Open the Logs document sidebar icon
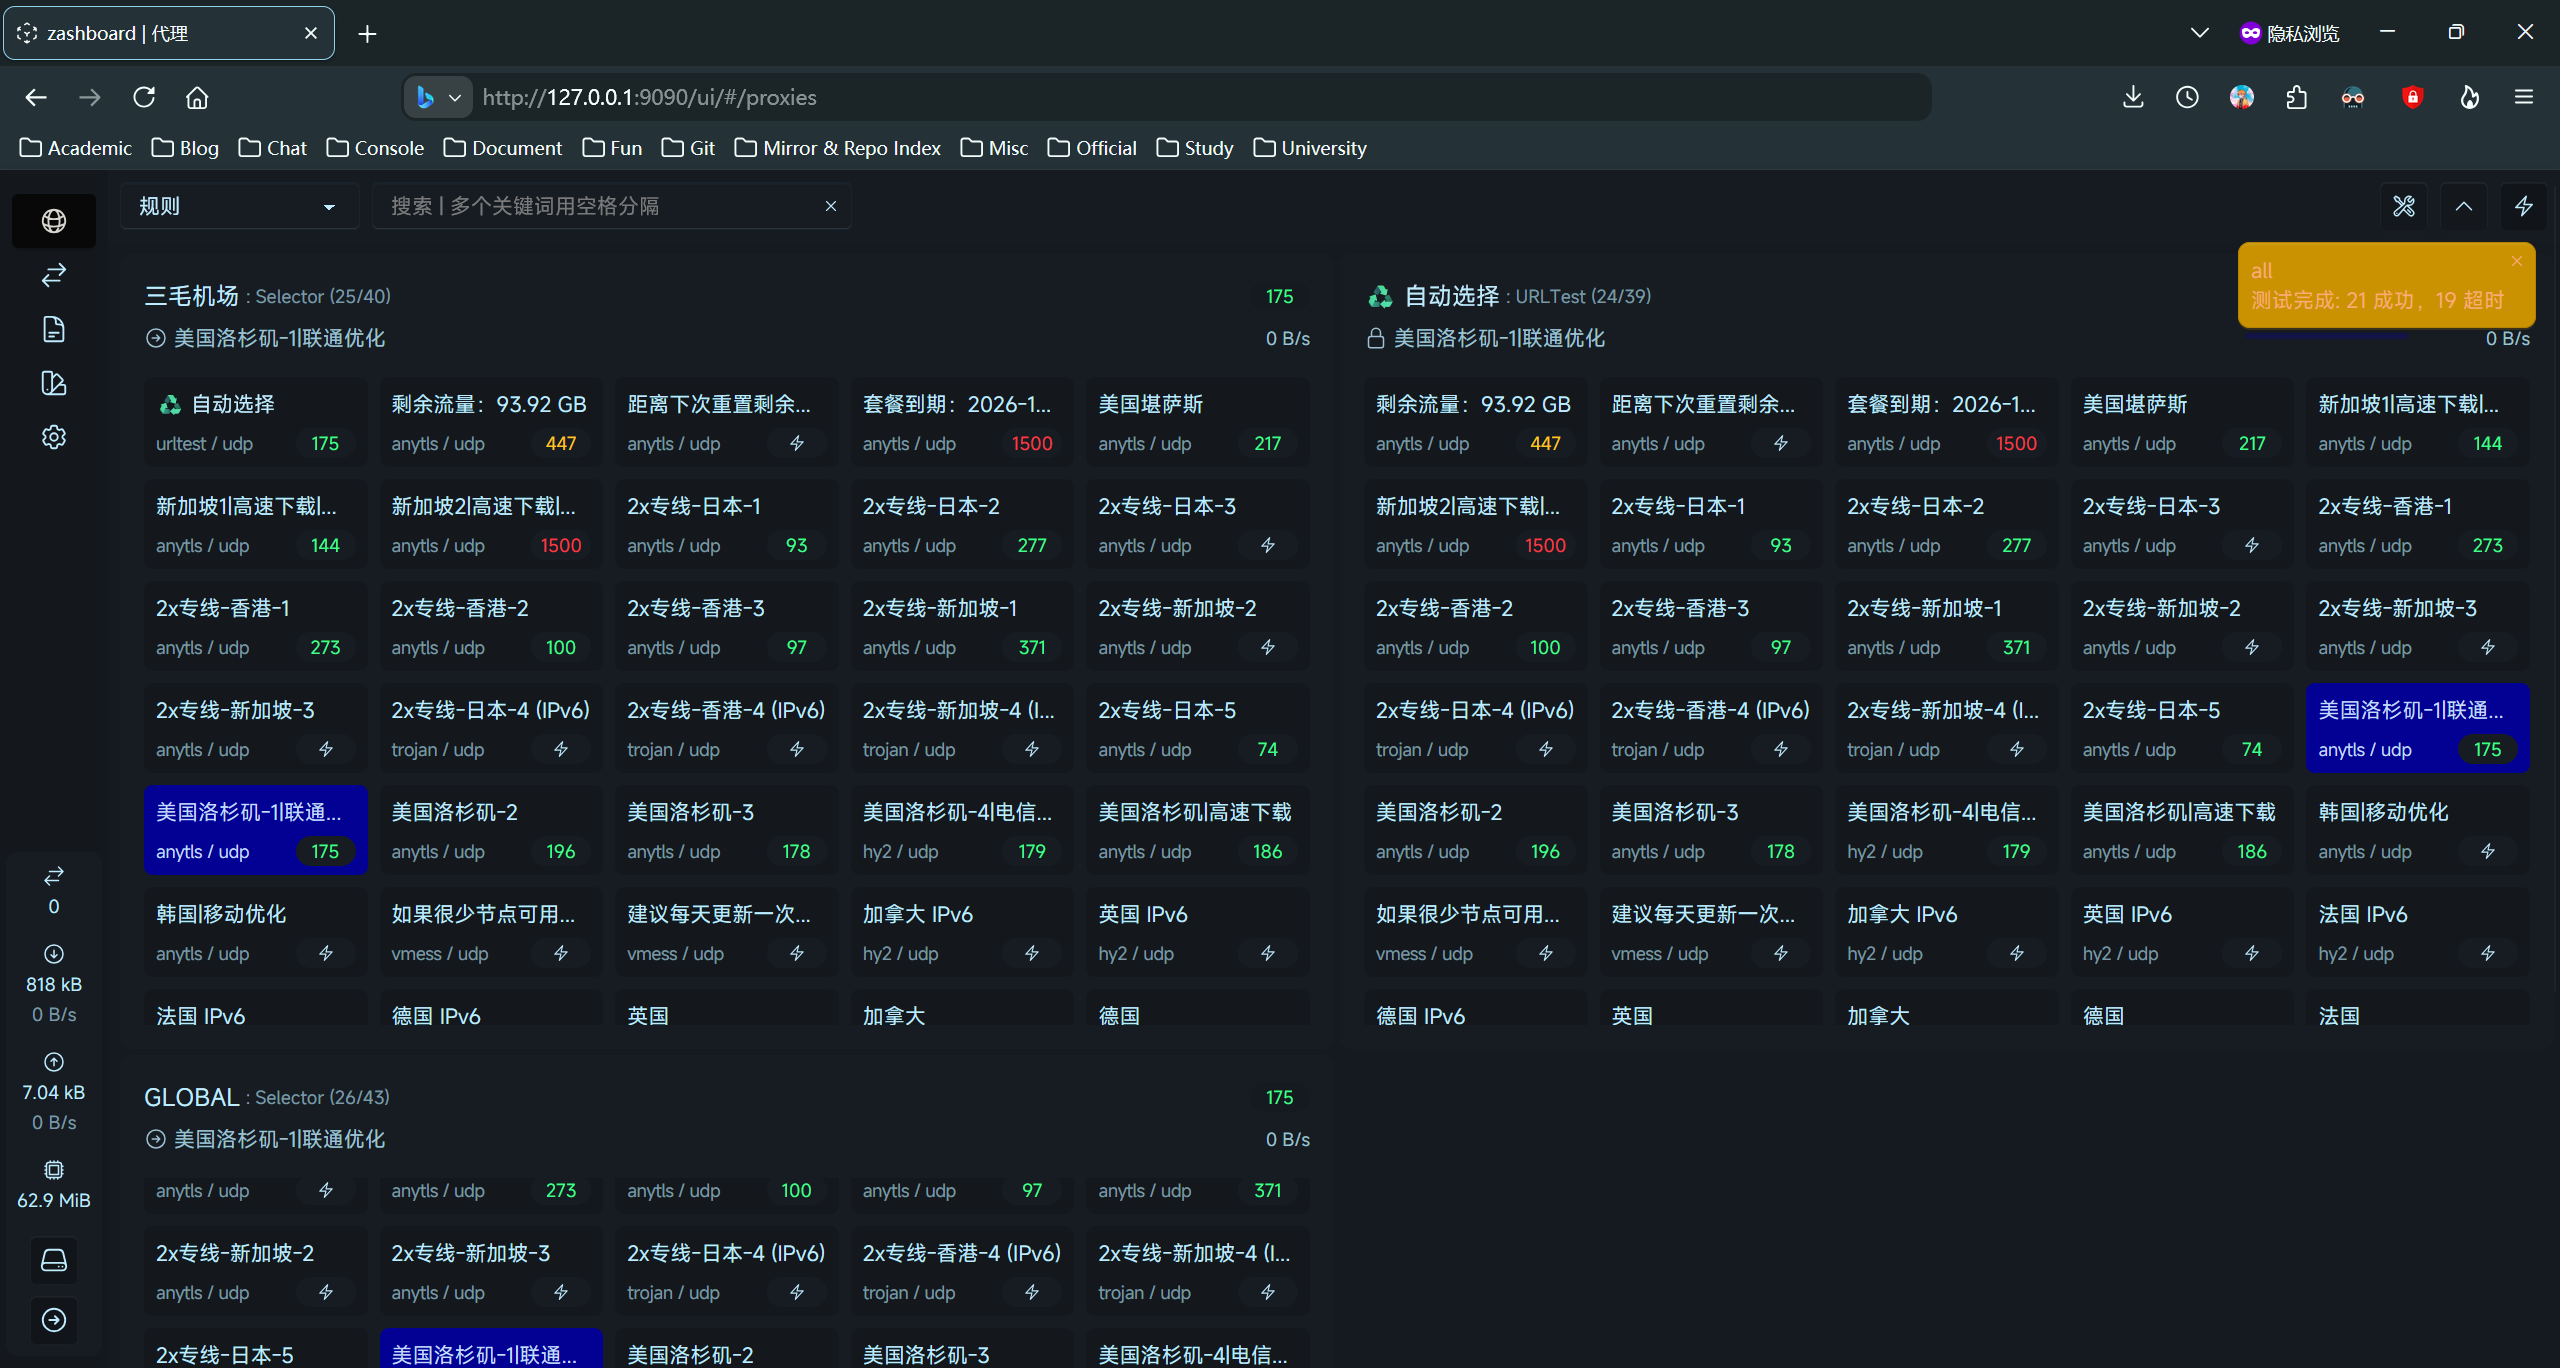 tap(54, 329)
